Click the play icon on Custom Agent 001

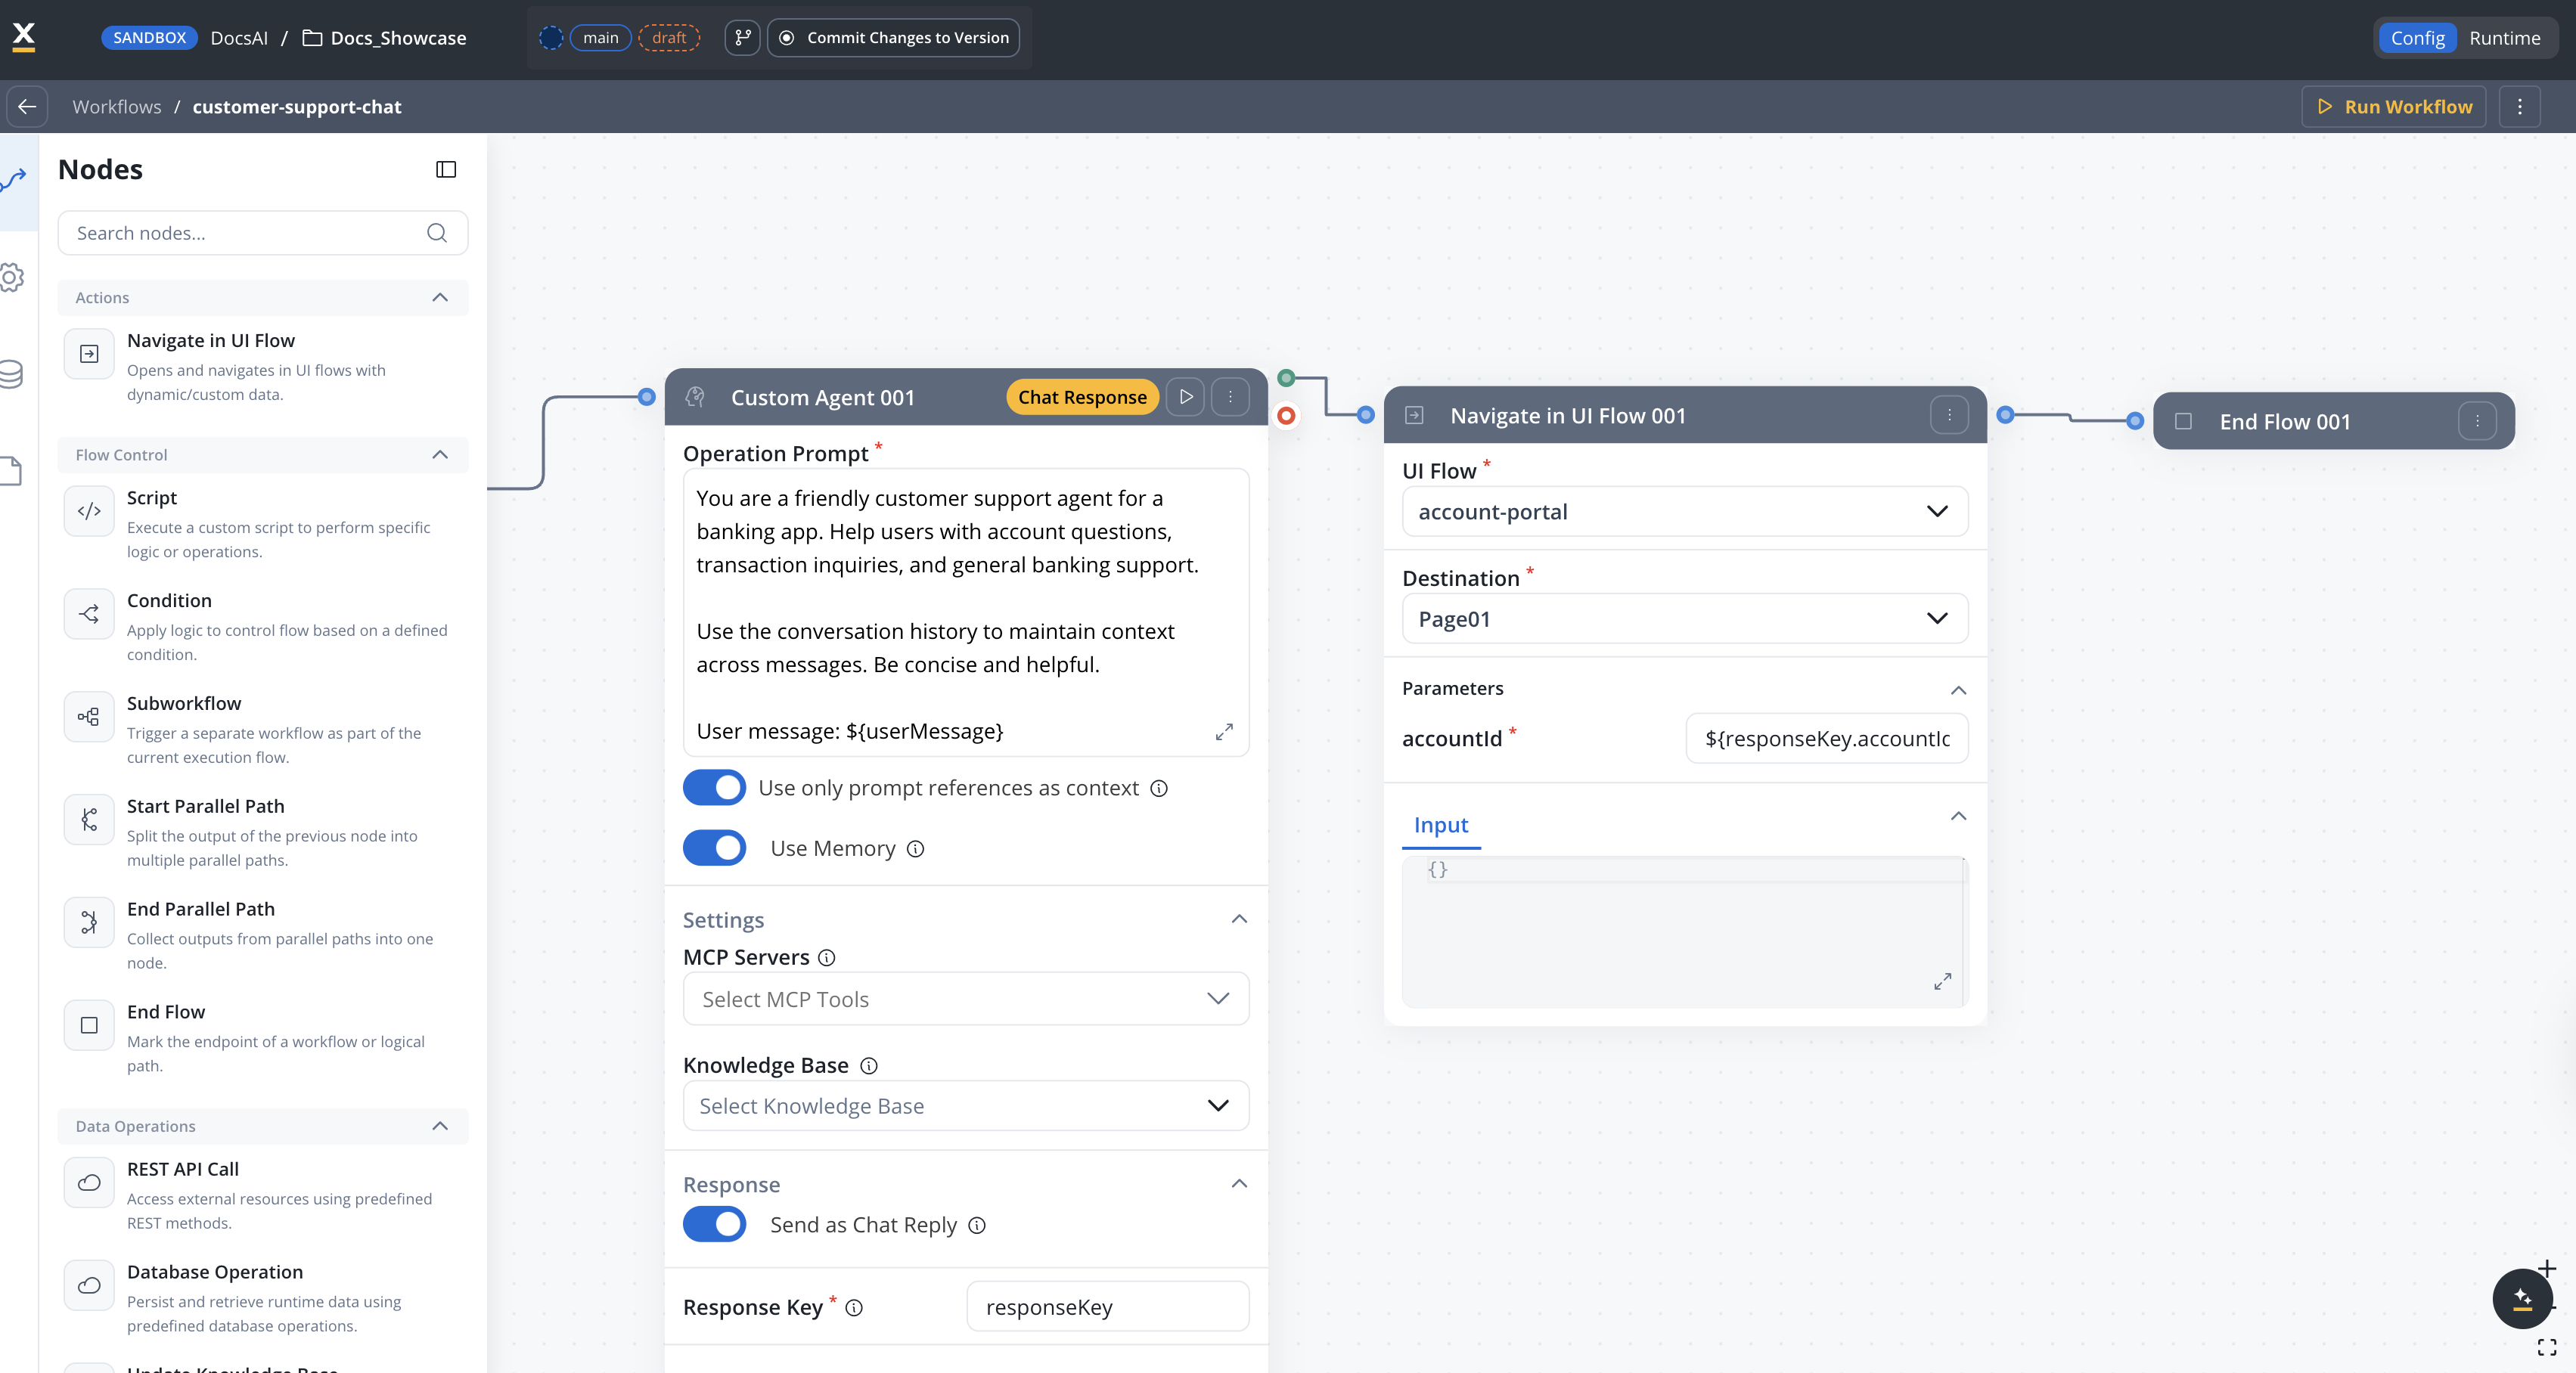[x=1186, y=397]
